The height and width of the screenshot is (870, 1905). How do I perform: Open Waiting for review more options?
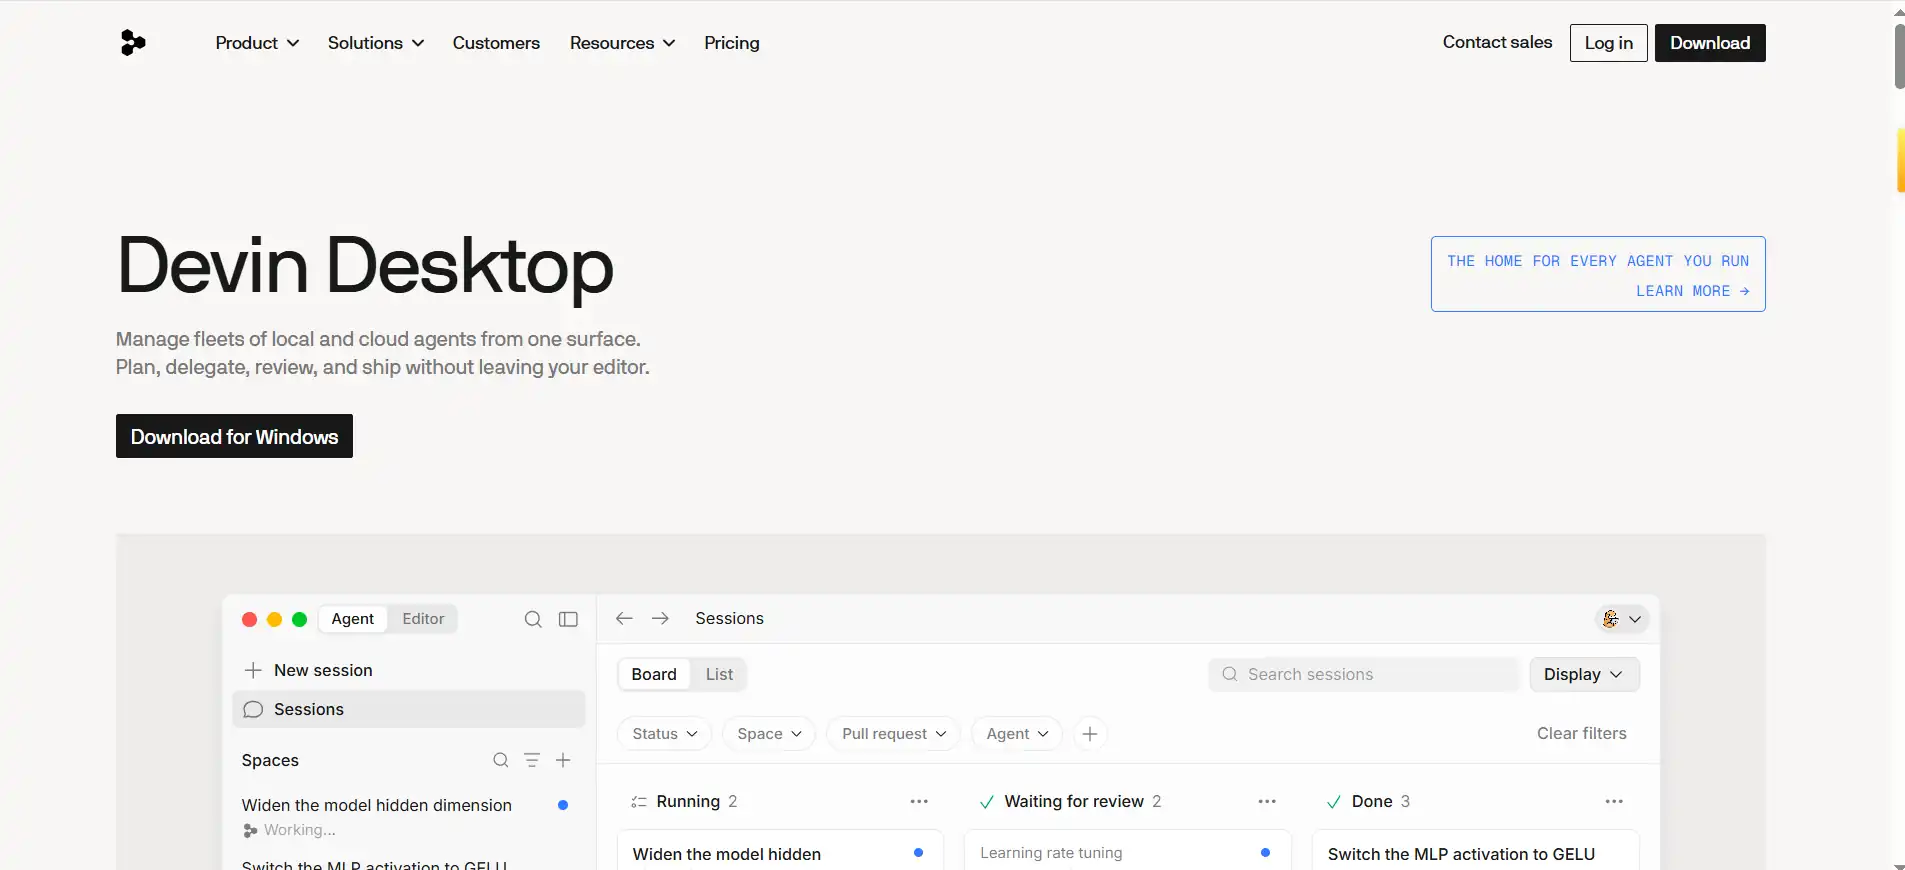coord(1267,801)
